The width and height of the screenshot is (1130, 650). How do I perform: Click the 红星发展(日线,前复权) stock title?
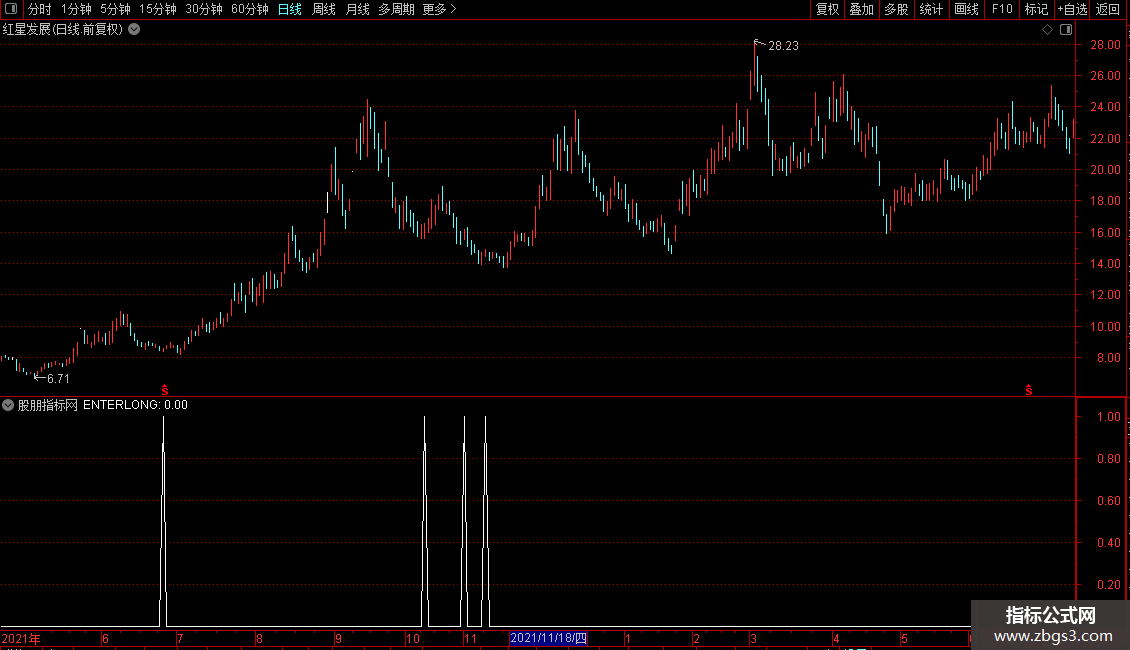click(63, 30)
